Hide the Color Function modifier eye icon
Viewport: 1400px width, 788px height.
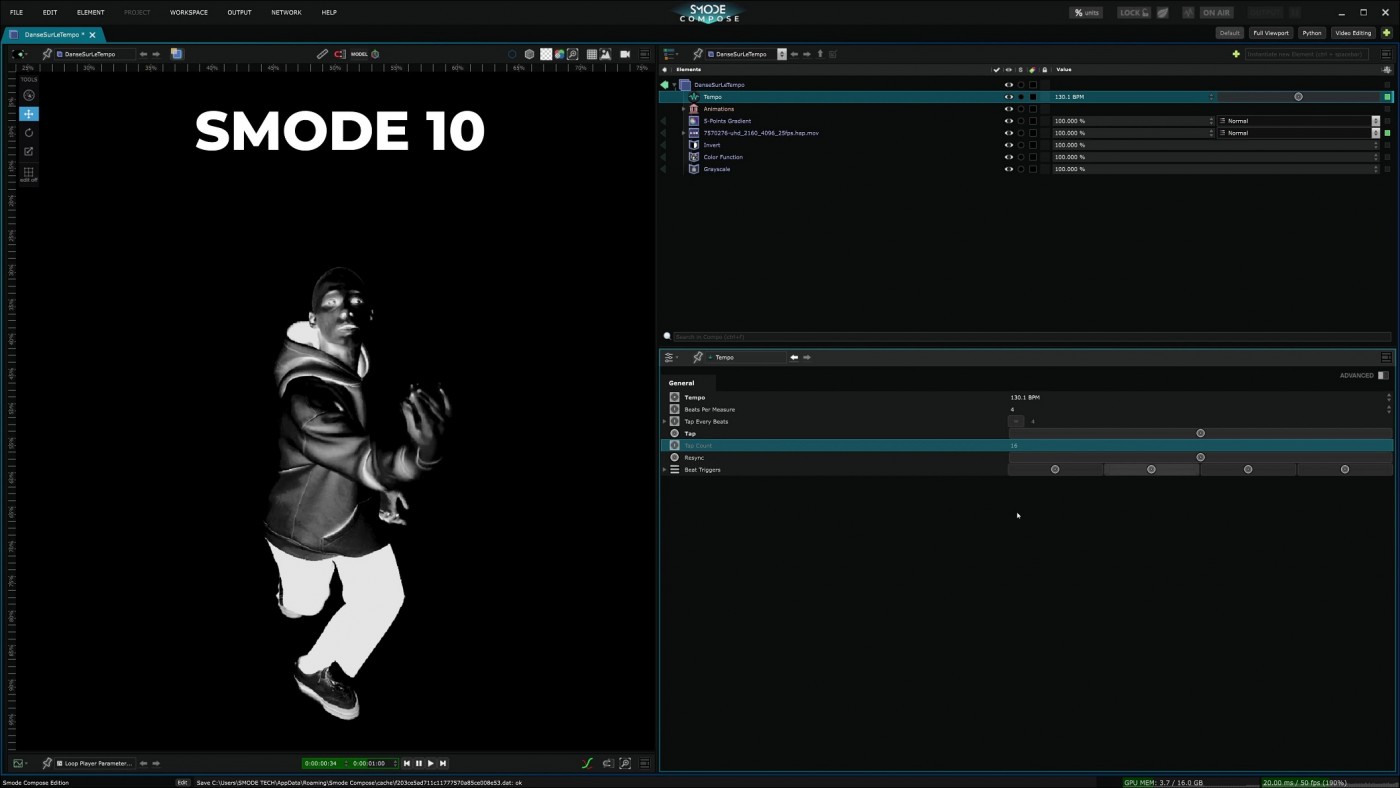coord(1008,157)
